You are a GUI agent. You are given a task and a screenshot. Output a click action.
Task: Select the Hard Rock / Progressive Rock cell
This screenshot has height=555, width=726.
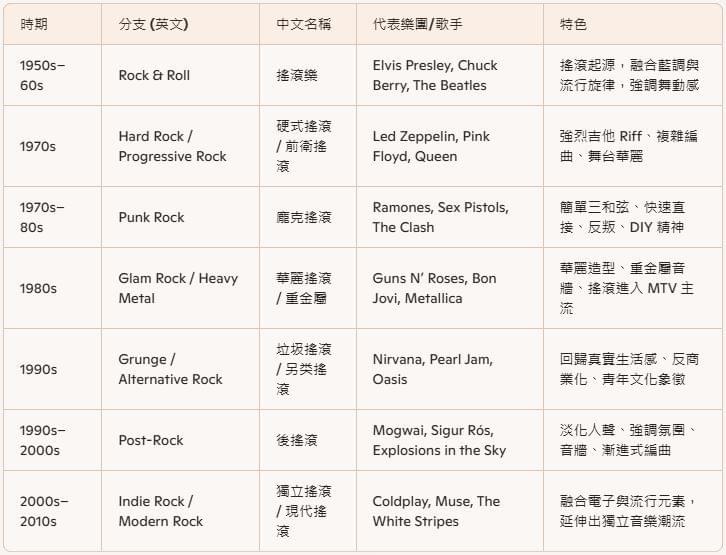pyautogui.click(x=181, y=146)
